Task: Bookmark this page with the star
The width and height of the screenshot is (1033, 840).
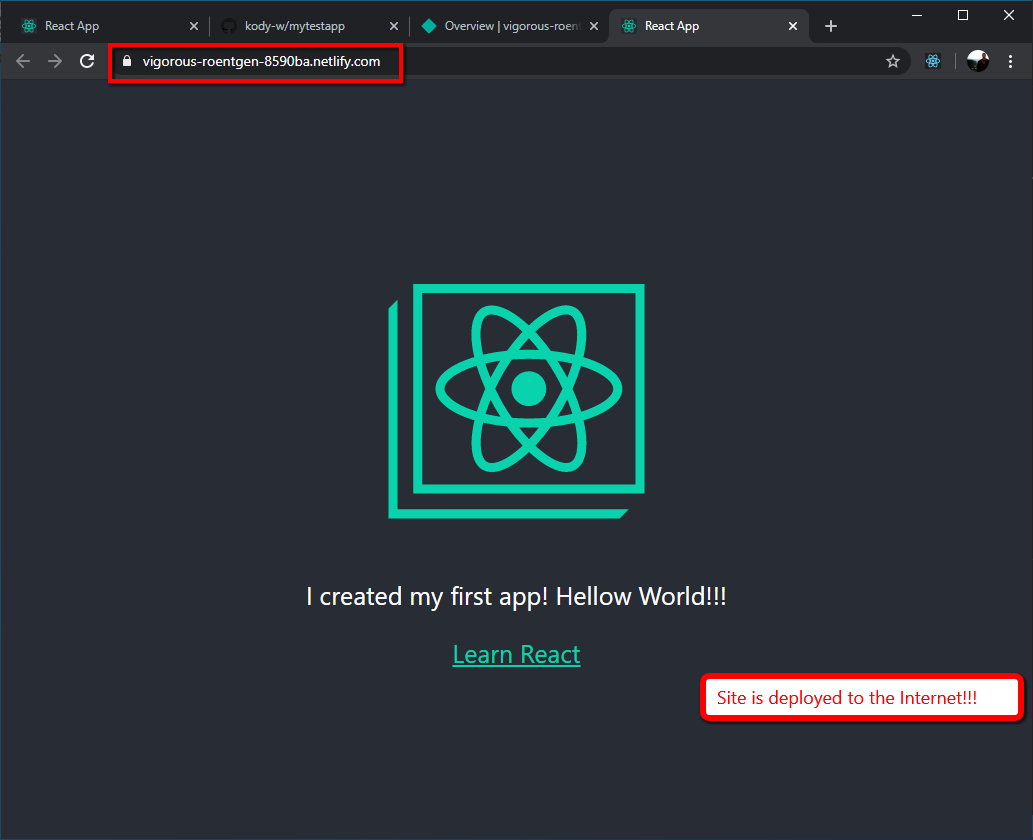Action: coord(893,61)
